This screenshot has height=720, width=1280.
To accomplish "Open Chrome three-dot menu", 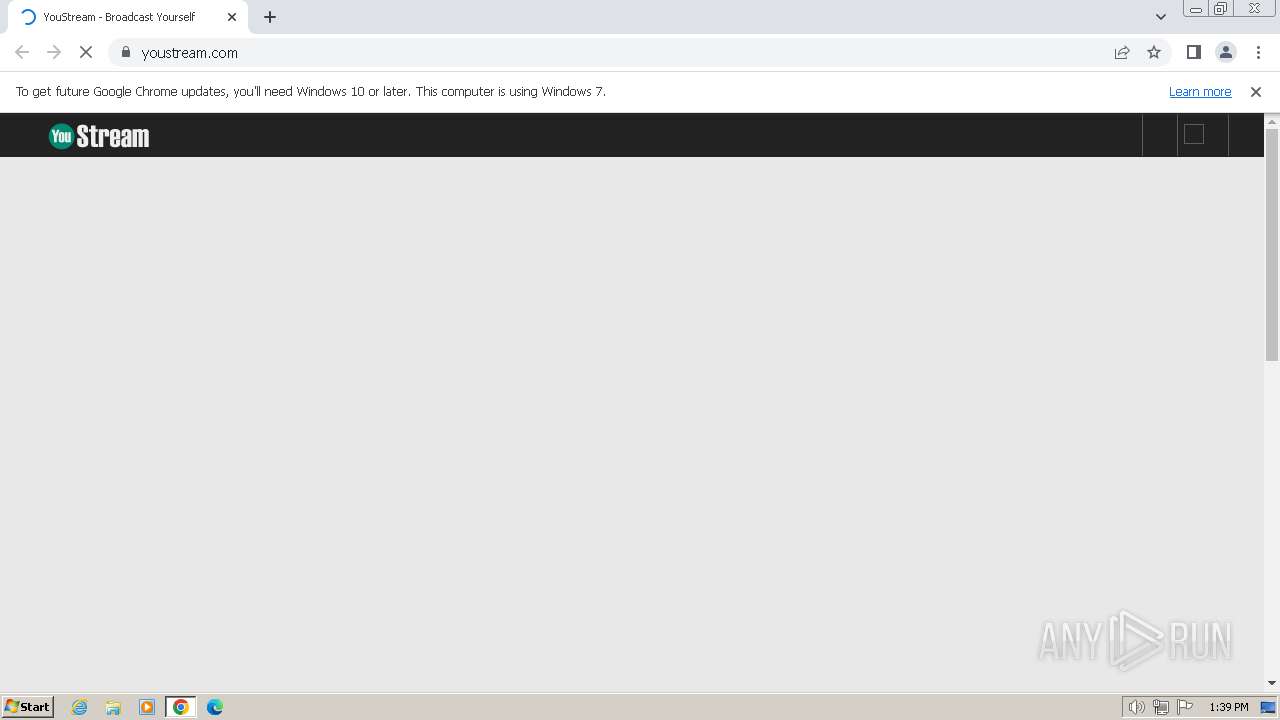I will 1258,52.
